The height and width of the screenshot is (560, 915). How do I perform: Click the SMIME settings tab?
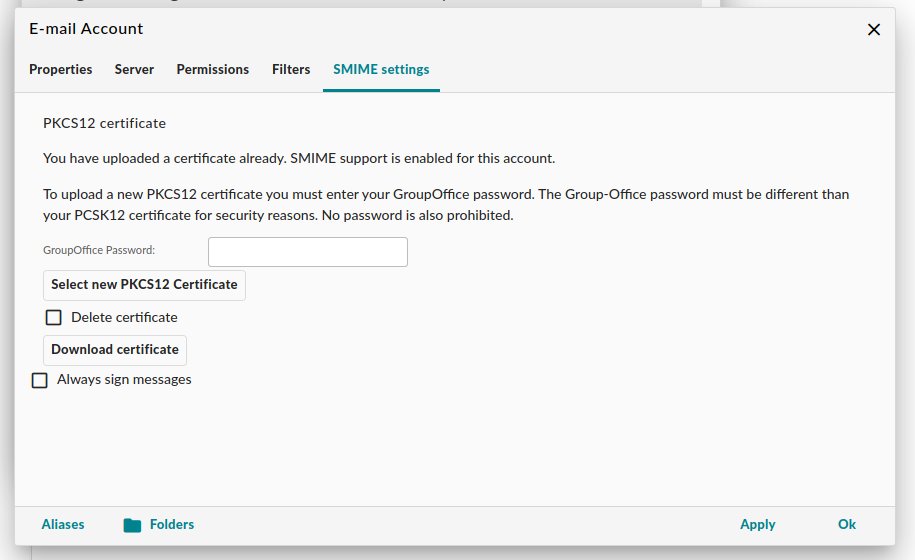381,69
